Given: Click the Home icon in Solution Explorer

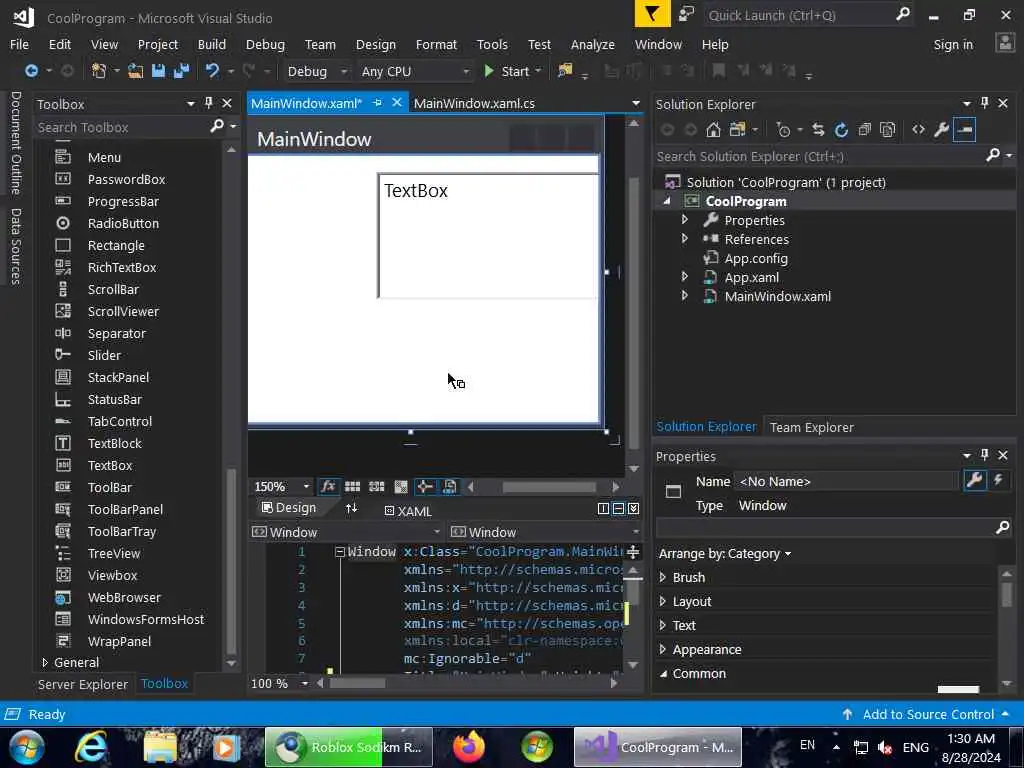Looking at the screenshot, I should 713,130.
